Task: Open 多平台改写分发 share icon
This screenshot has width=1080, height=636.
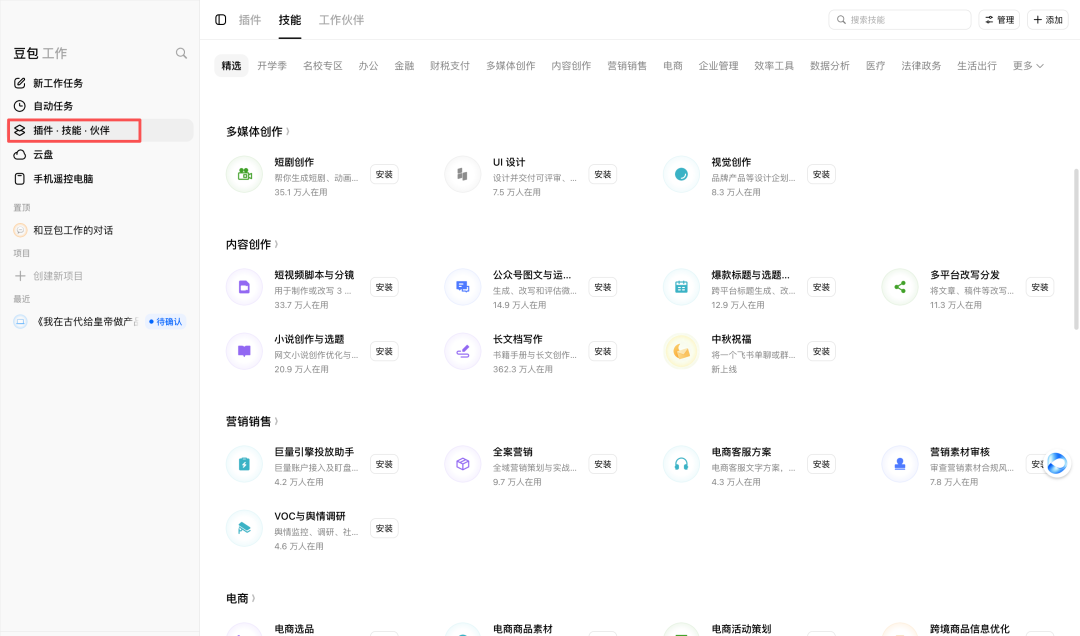Action: point(900,287)
